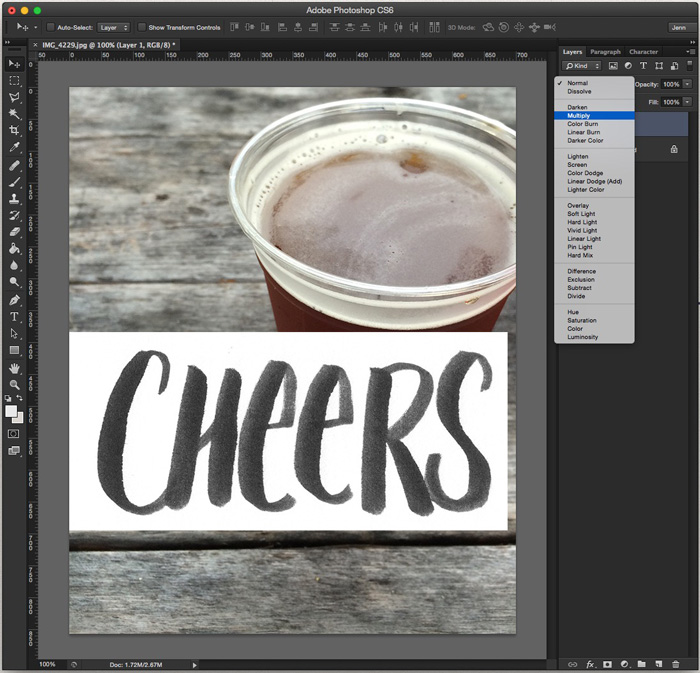The width and height of the screenshot is (700, 673).
Task: Switch to the Paragraph tab
Action: click(x=605, y=52)
